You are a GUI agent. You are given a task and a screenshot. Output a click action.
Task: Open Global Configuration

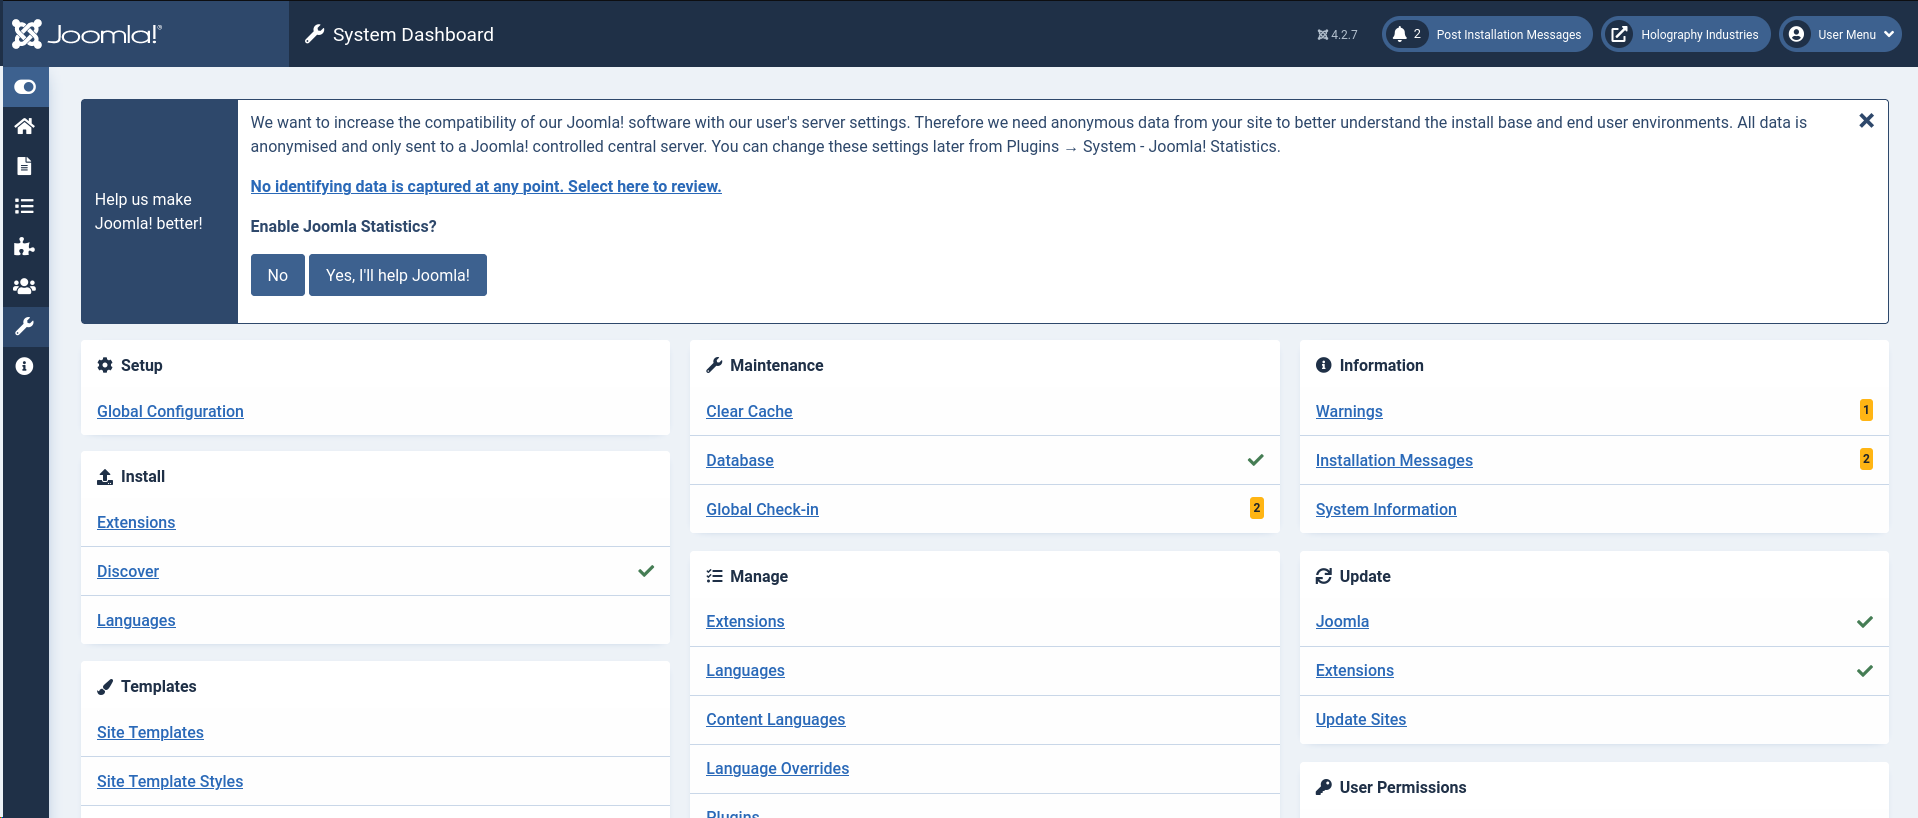pos(170,411)
